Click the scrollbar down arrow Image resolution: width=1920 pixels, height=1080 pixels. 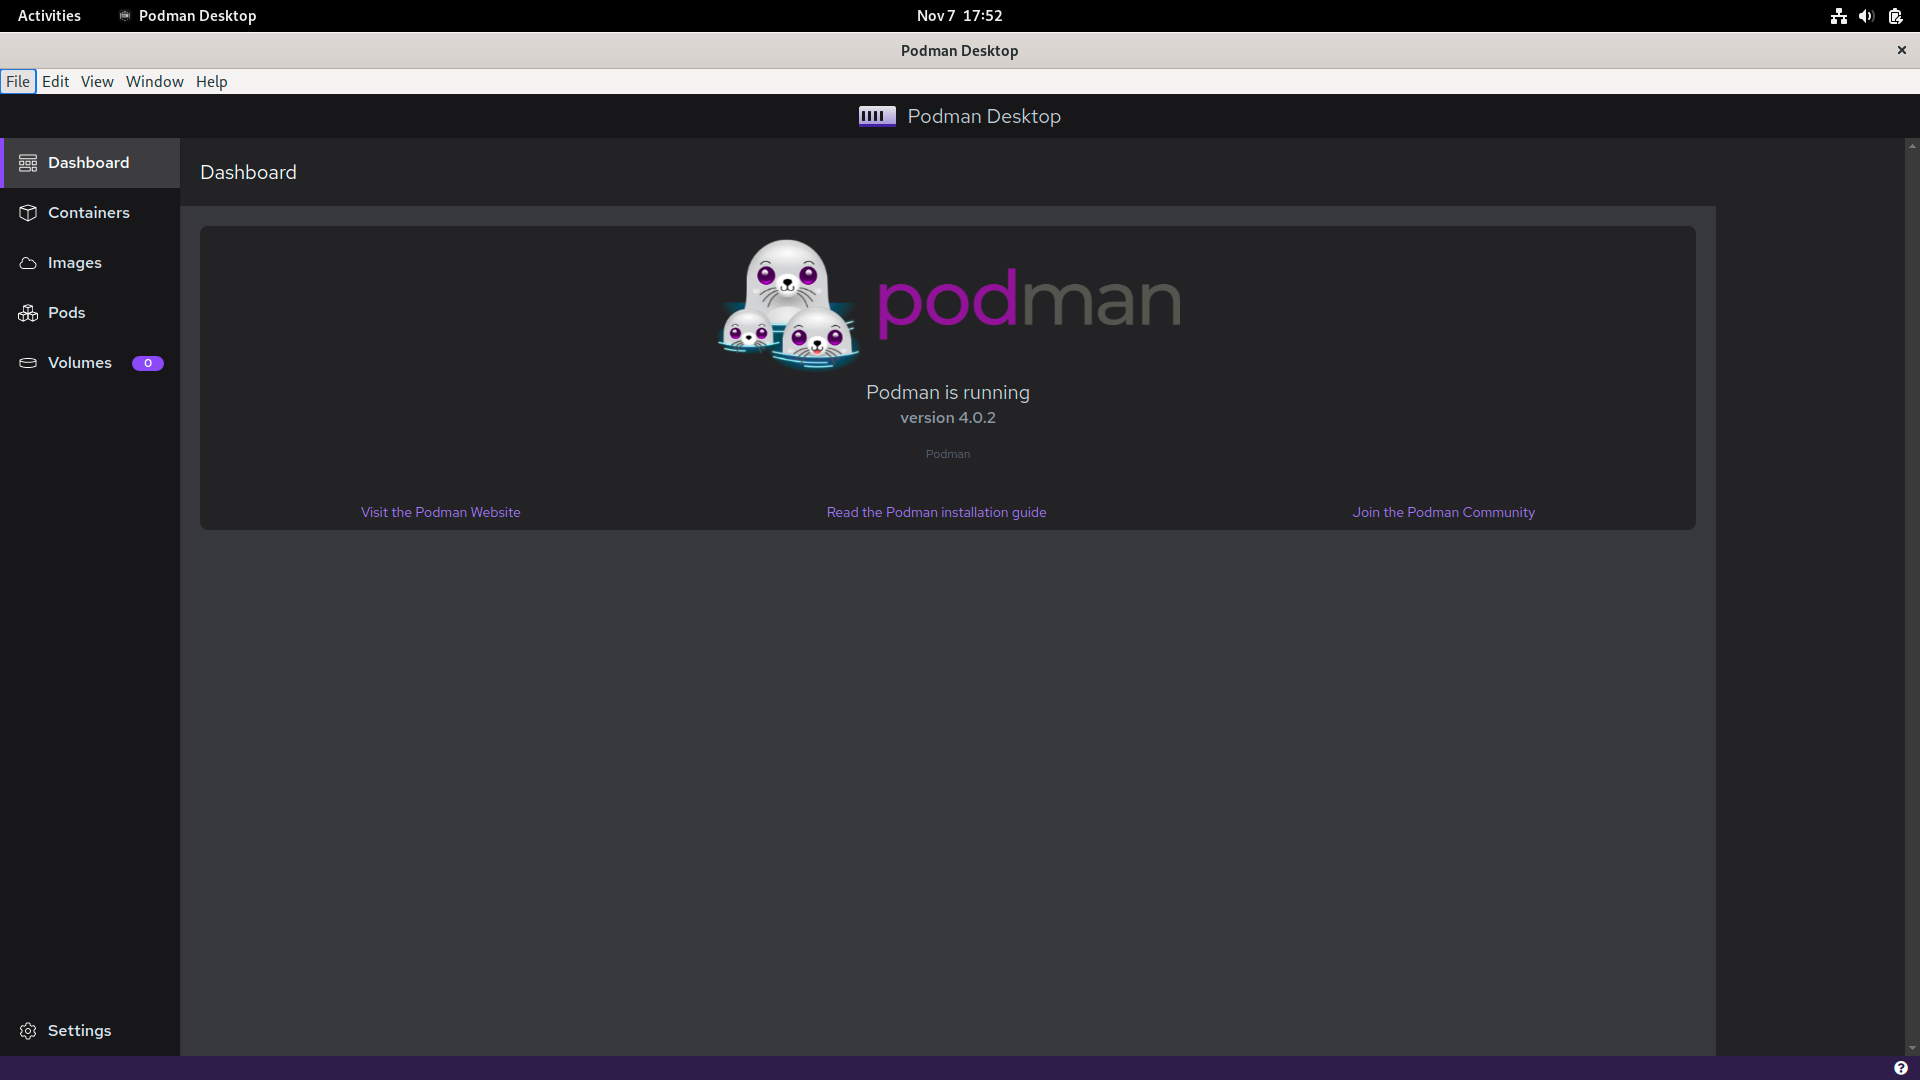1911,1047
